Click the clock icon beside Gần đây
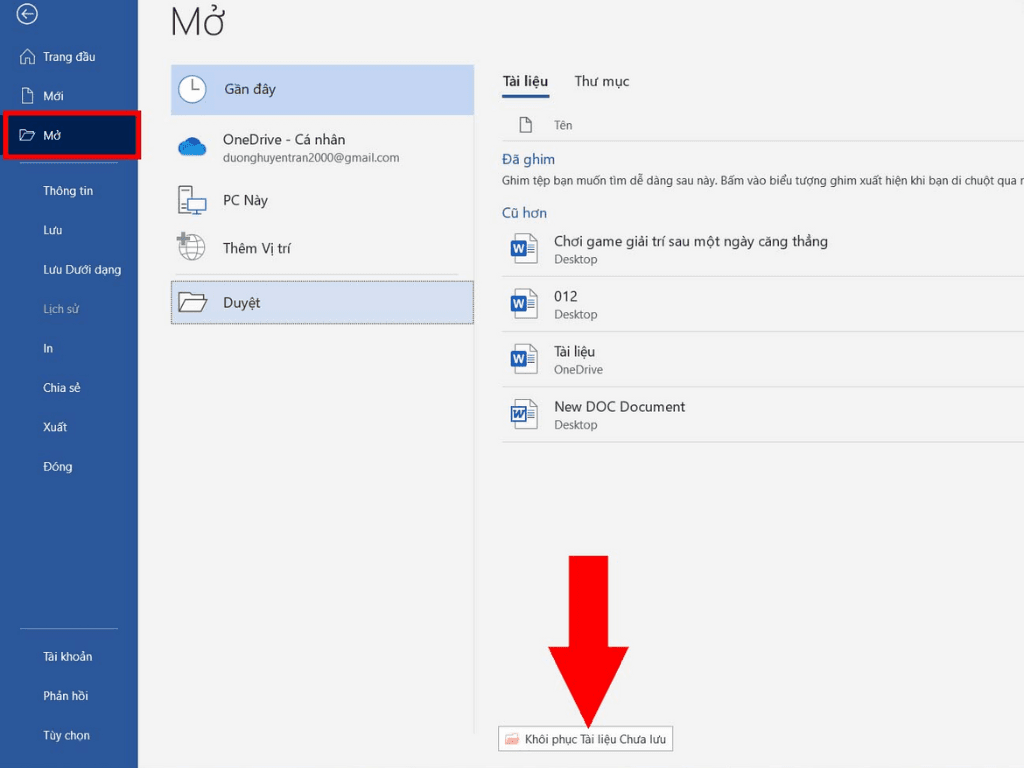This screenshot has height=768, width=1024. pyautogui.click(x=192, y=89)
